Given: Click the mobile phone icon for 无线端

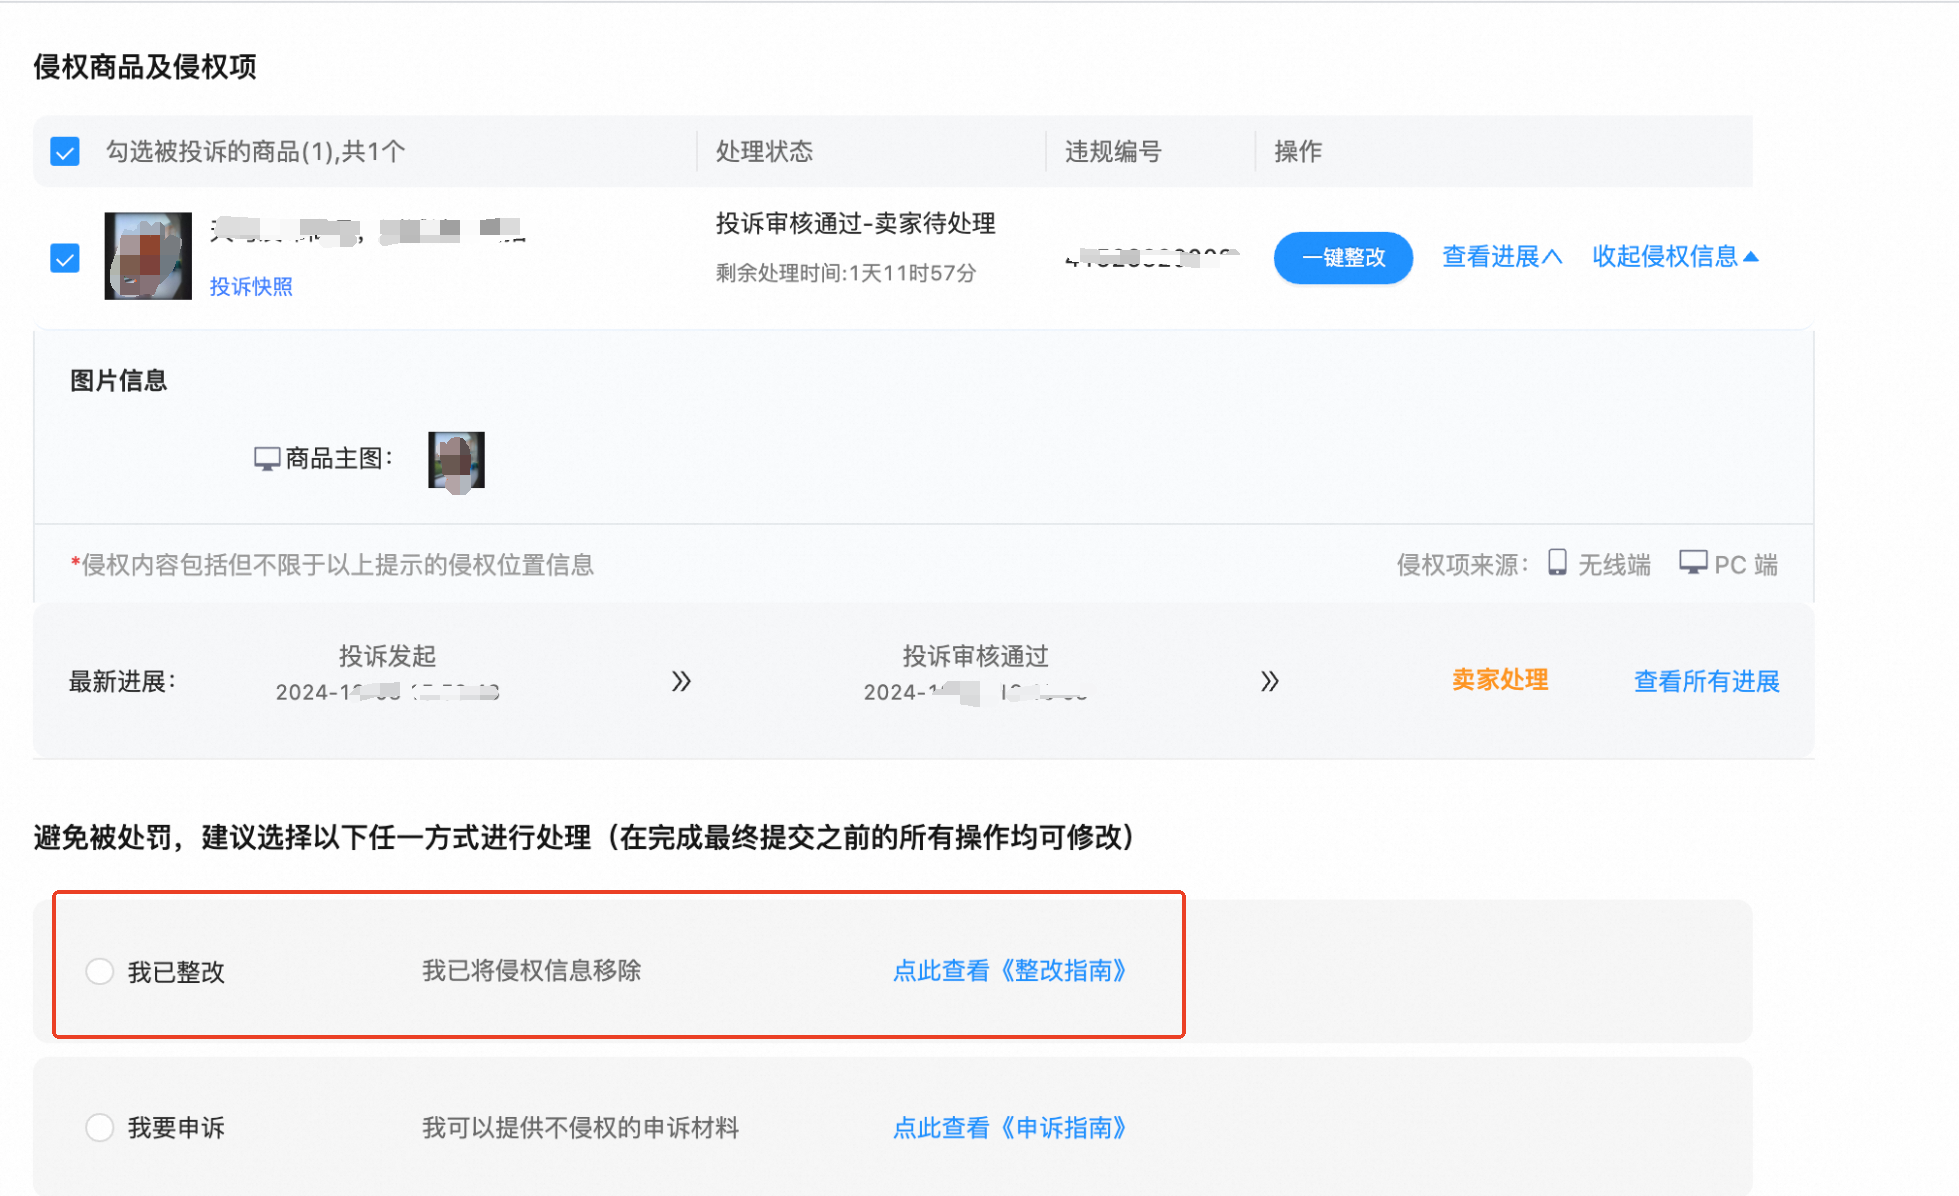Looking at the screenshot, I should tap(1557, 562).
